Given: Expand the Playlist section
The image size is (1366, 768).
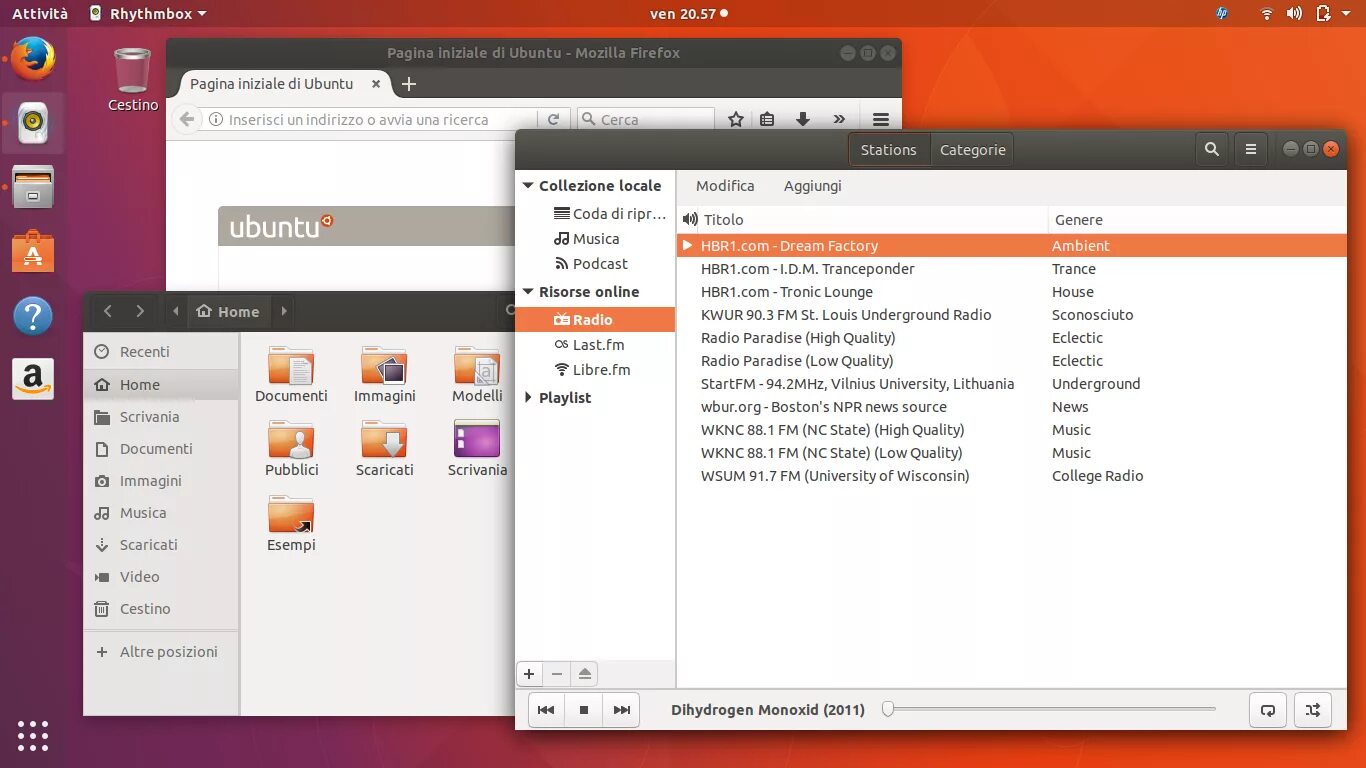Looking at the screenshot, I should point(528,397).
